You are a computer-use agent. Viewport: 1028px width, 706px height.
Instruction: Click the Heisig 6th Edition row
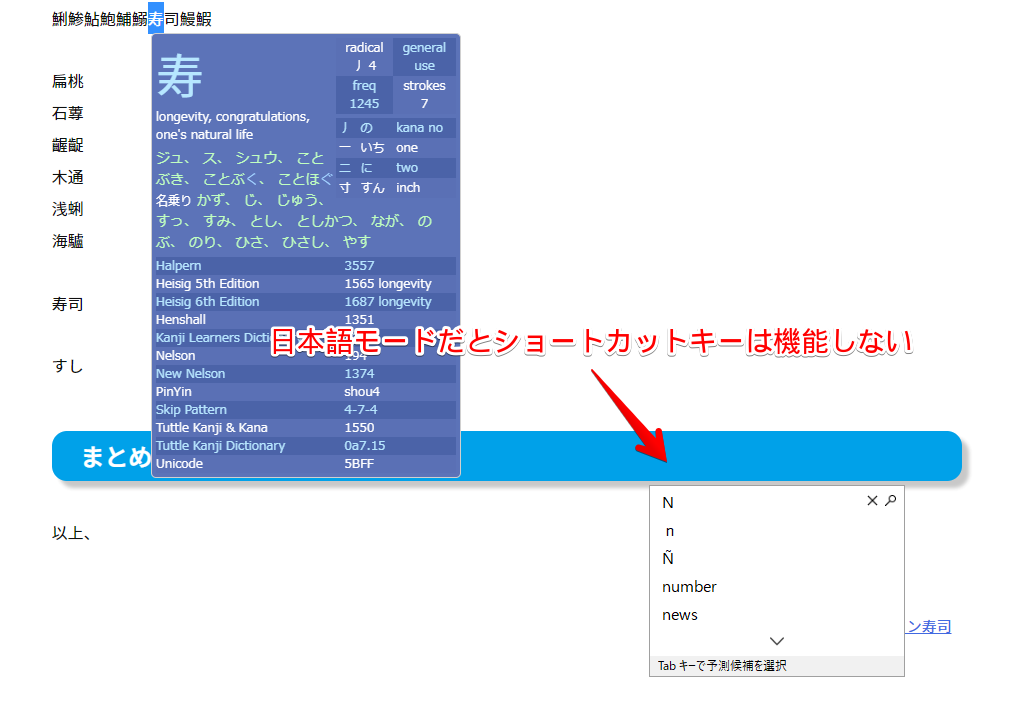(x=306, y=302)
